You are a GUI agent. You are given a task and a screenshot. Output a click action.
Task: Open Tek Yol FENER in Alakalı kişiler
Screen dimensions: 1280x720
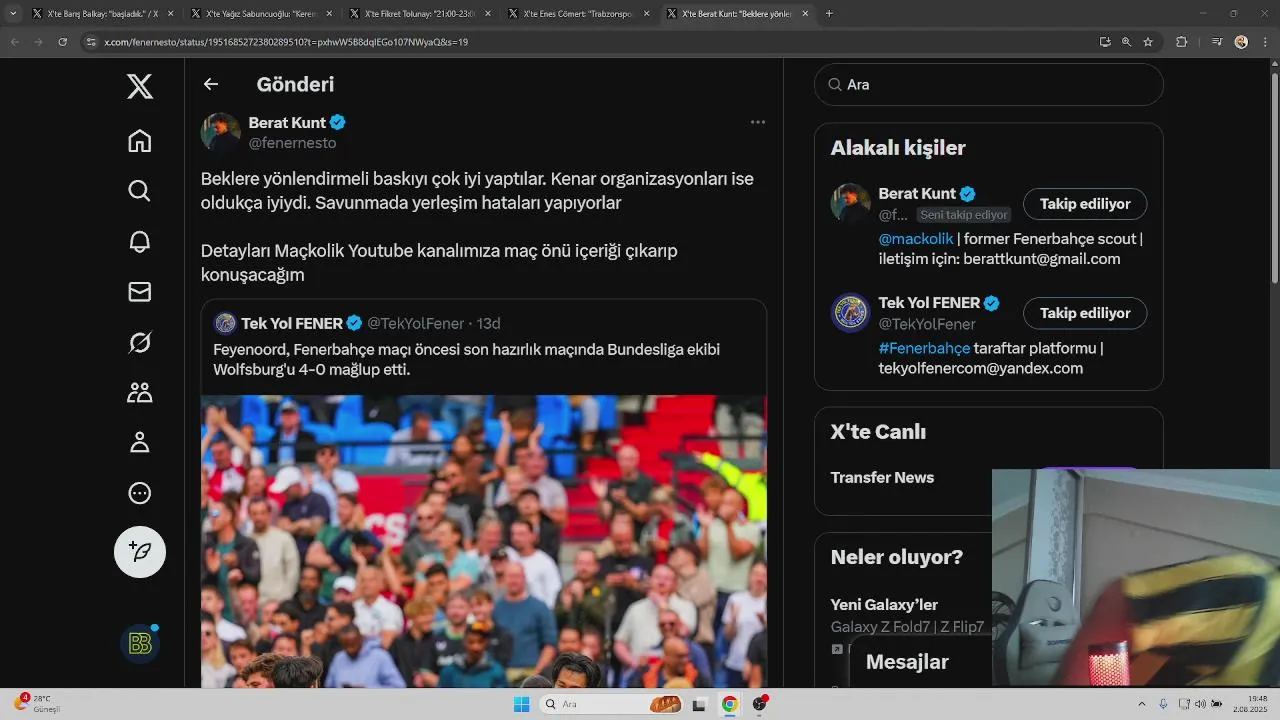(930, 302)
